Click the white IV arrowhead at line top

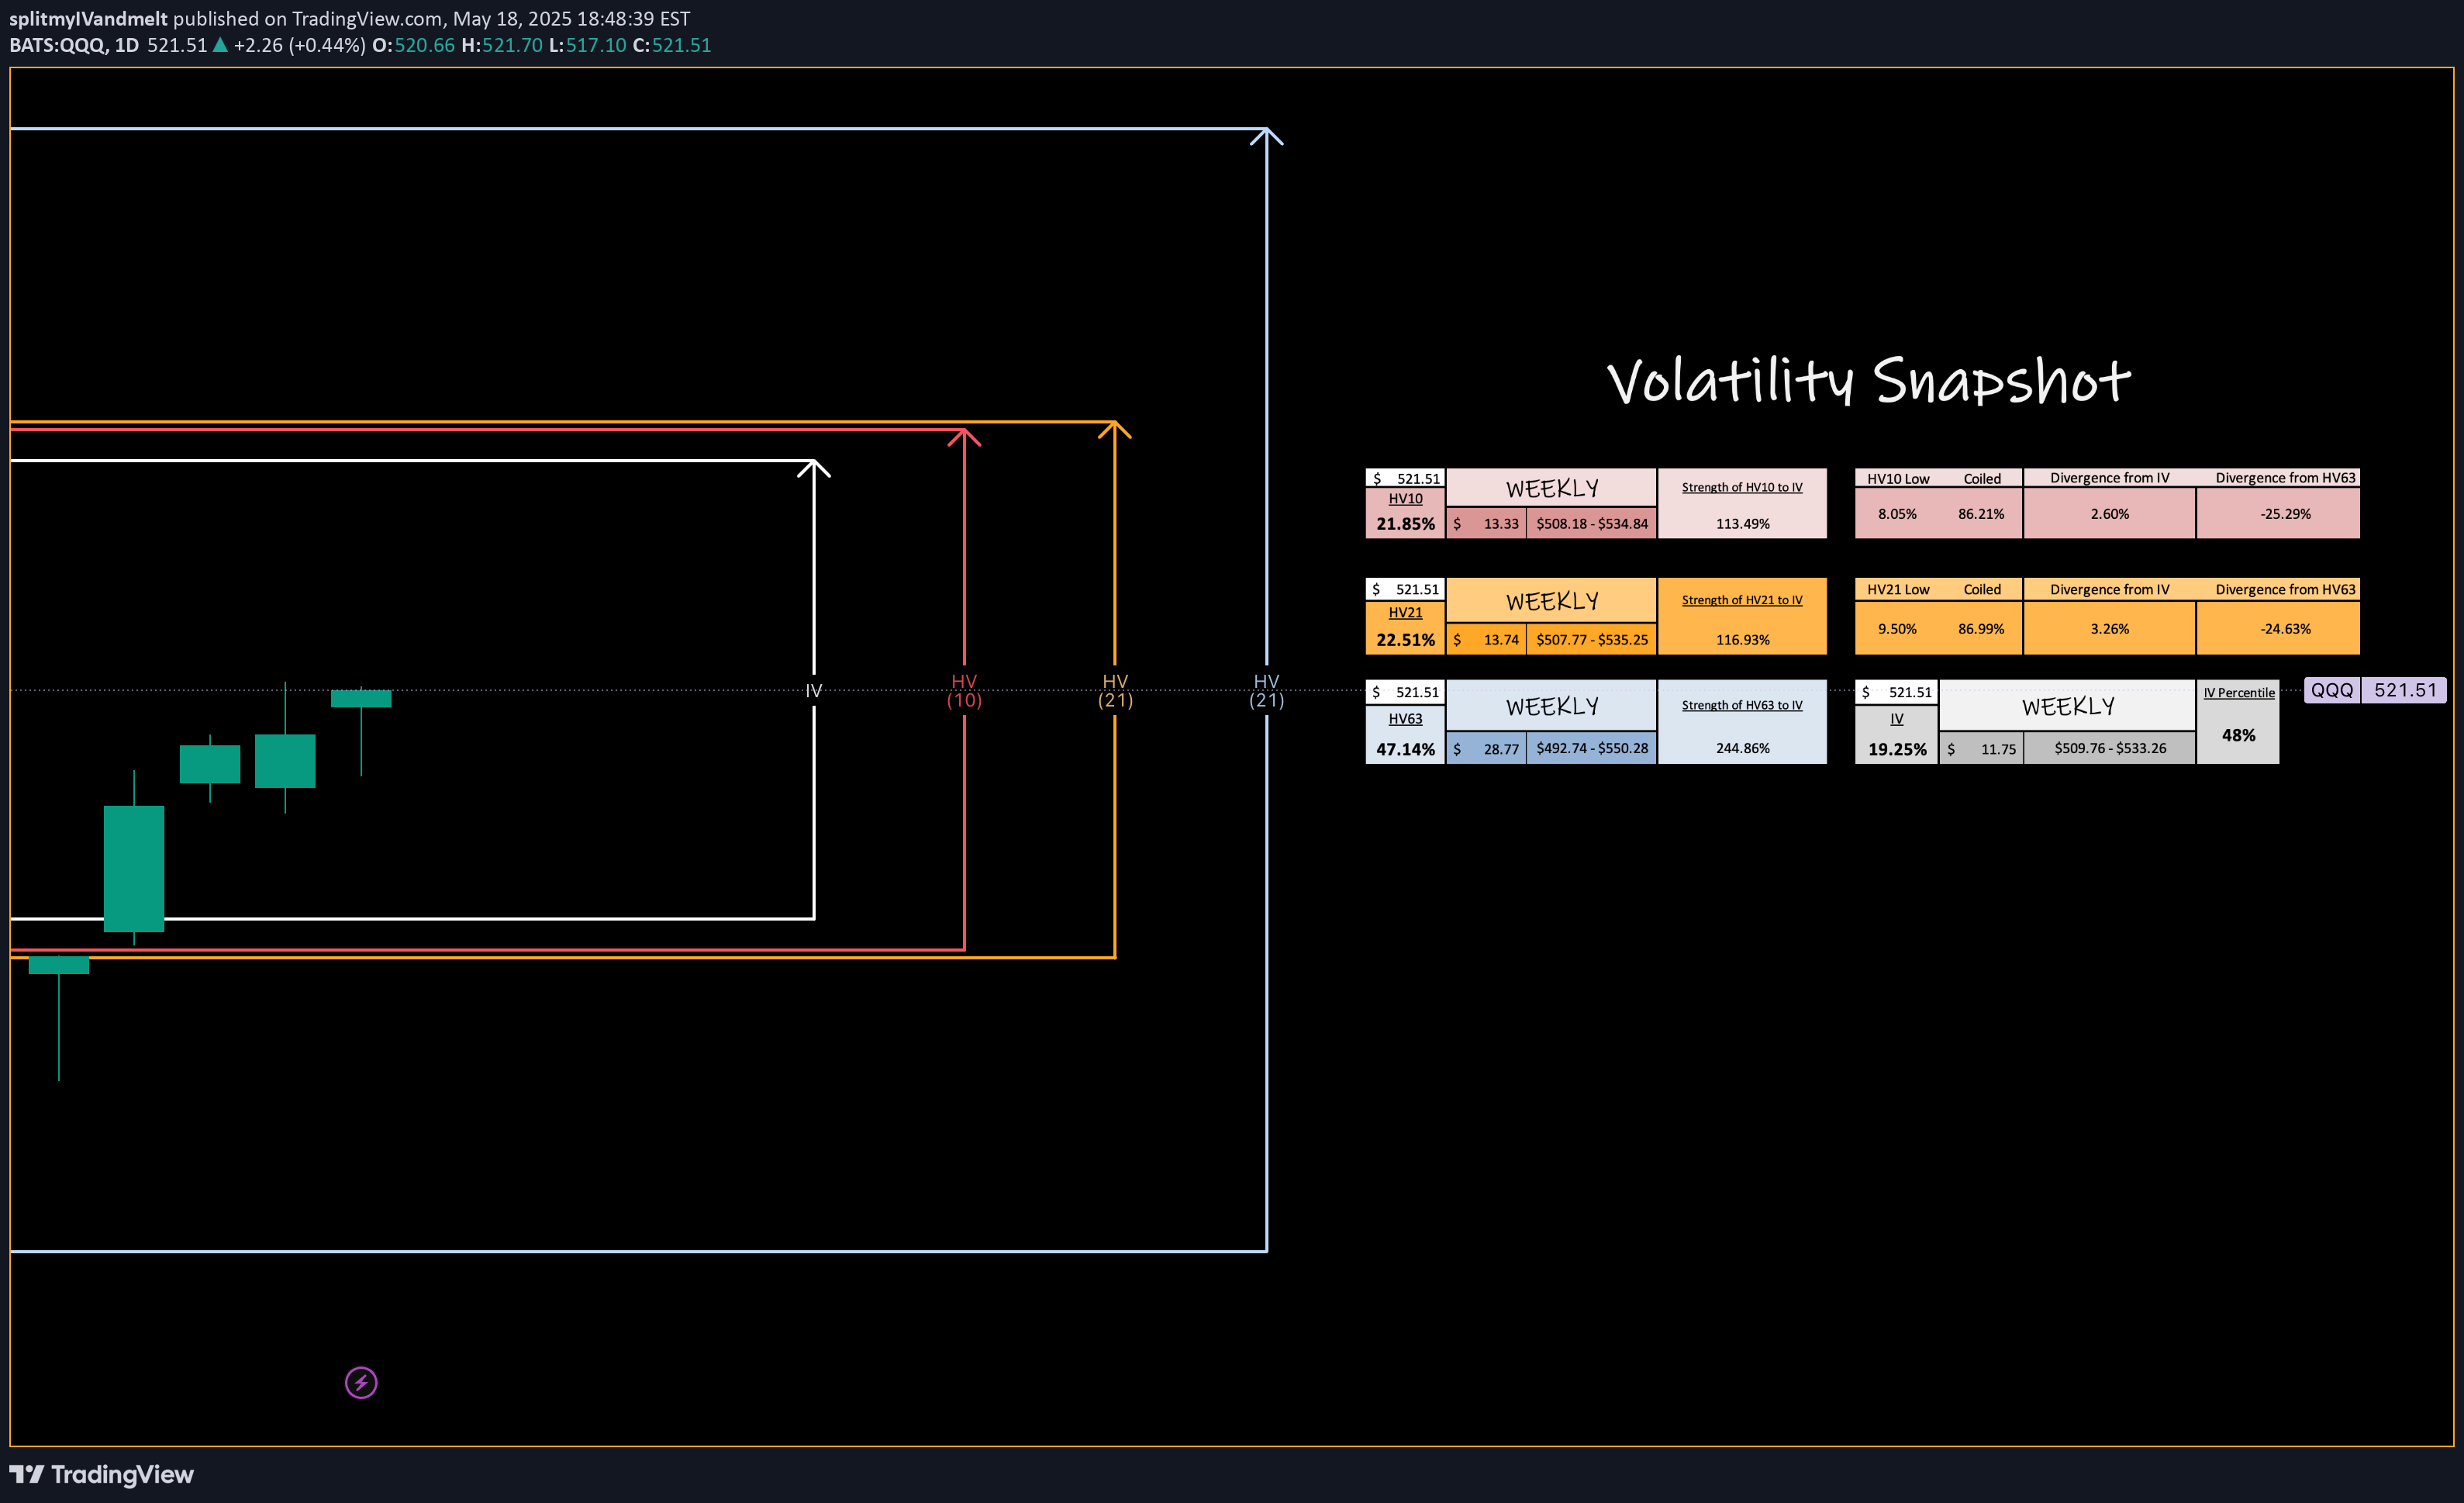pos(814,466)
